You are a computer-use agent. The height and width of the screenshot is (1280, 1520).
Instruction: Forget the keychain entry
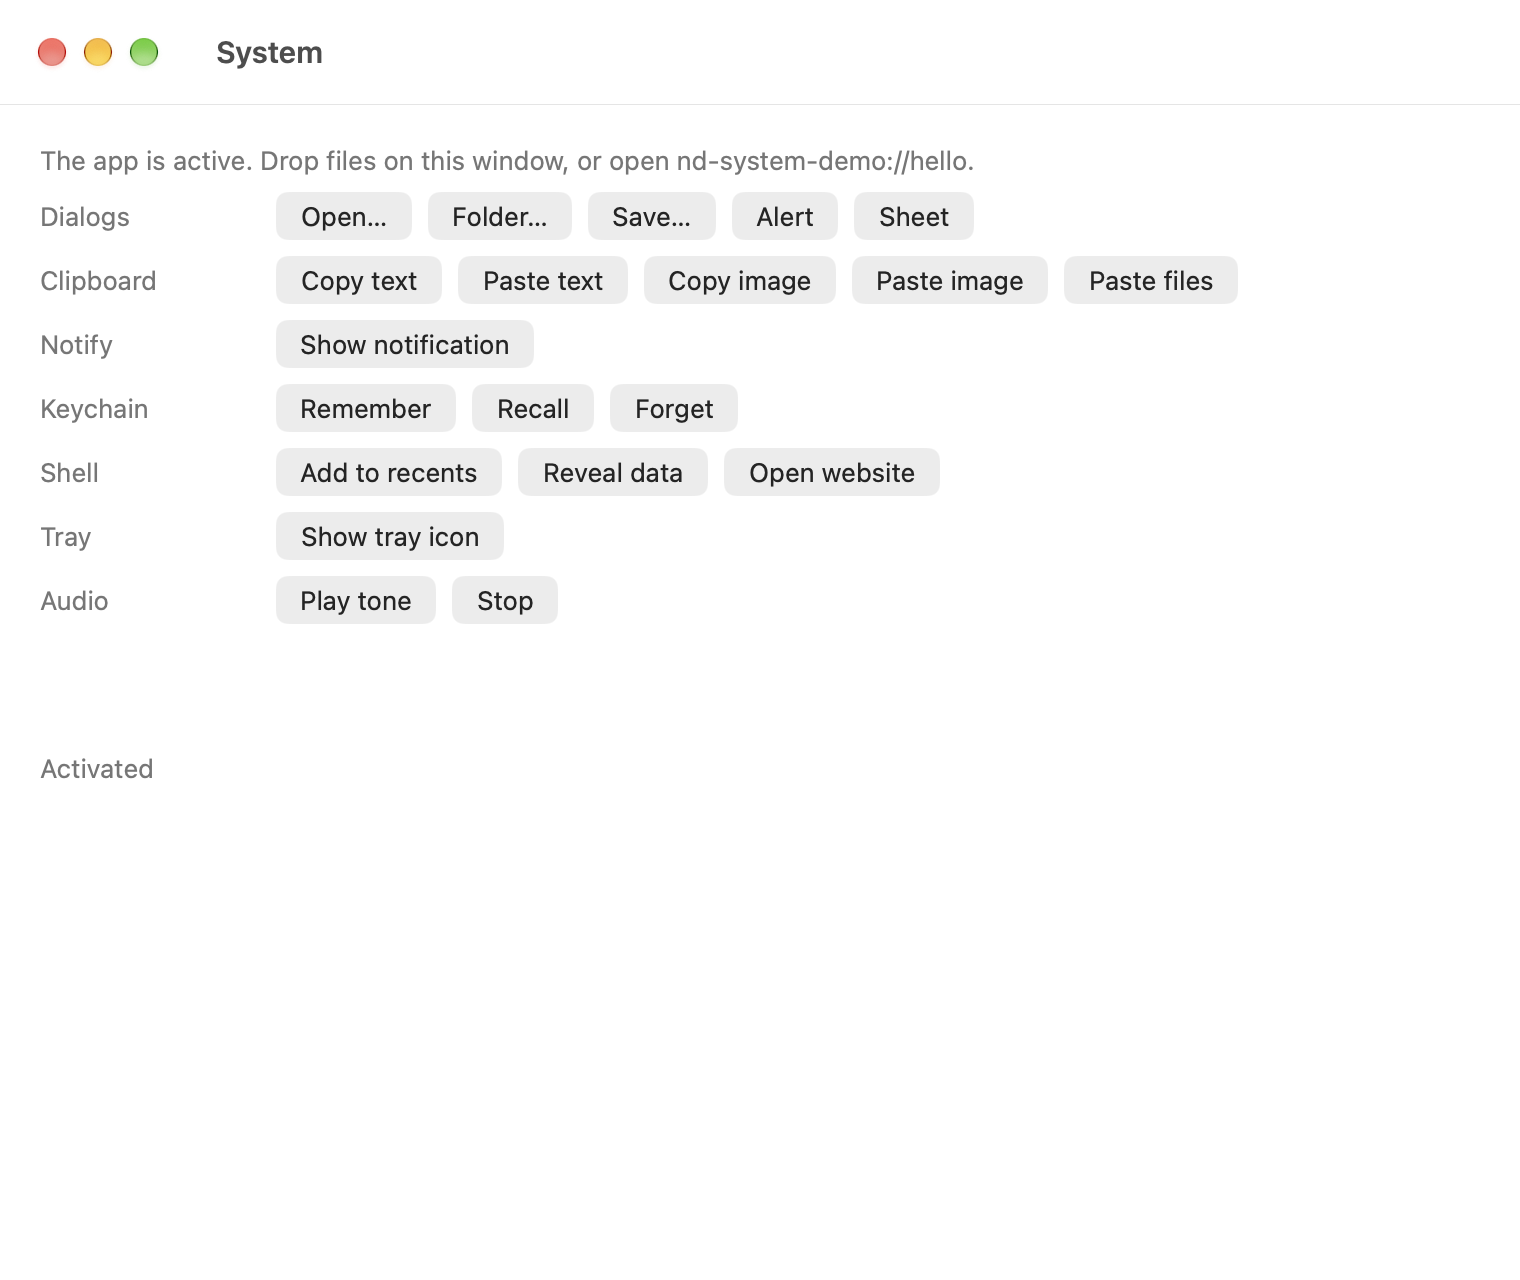[674, 408]
